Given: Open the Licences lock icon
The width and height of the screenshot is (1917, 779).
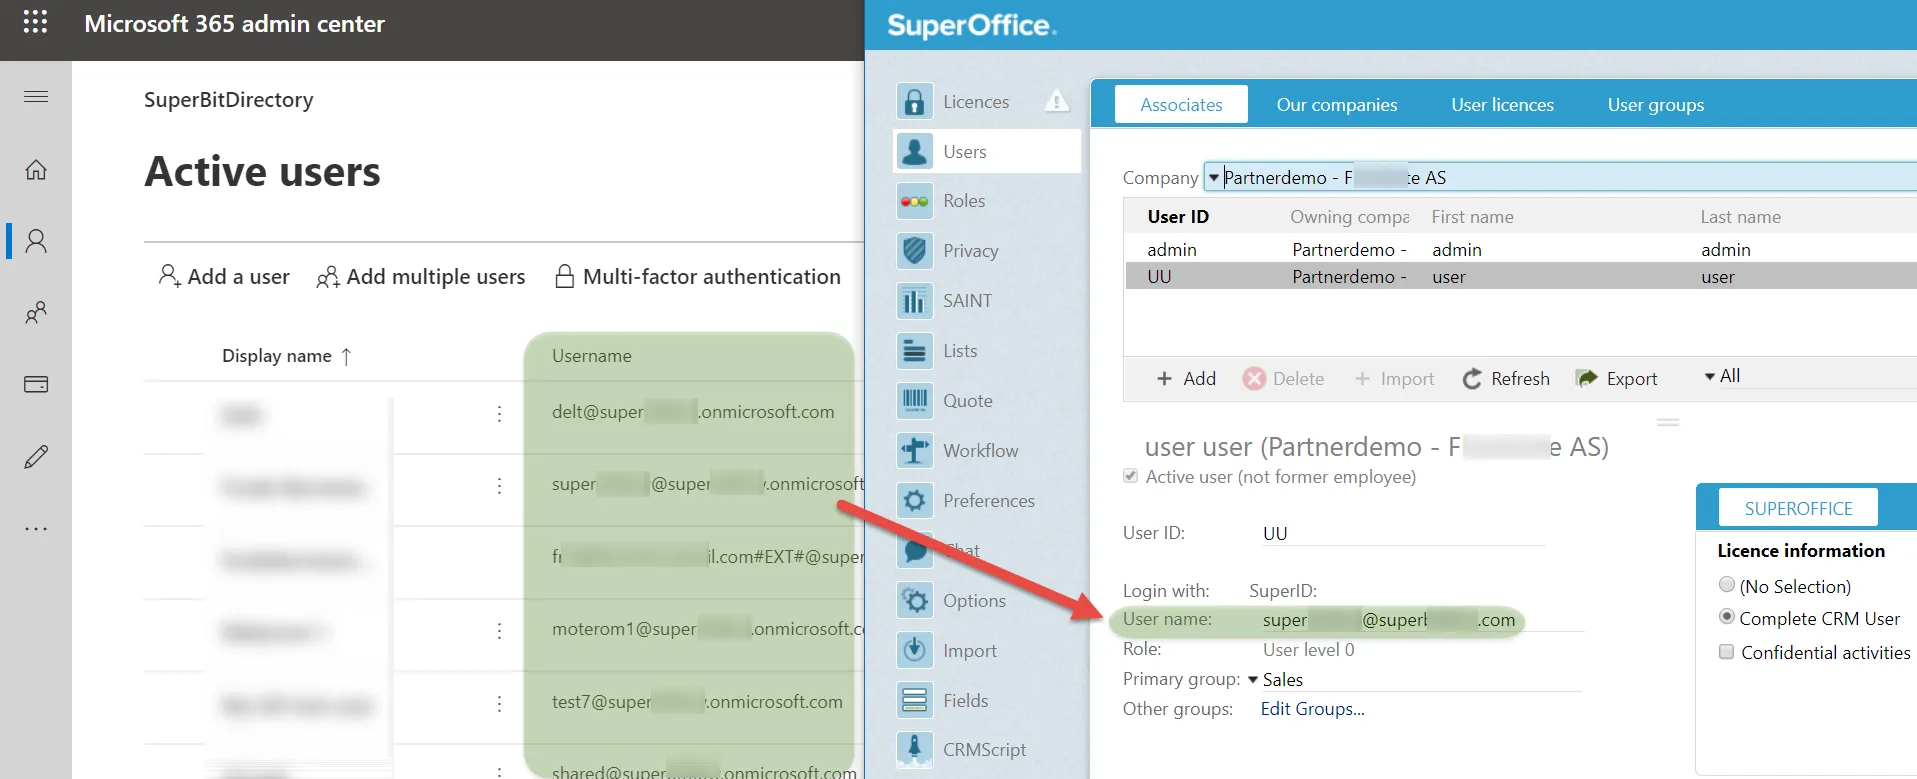Looking at the screenshot, I should (914, 102).
